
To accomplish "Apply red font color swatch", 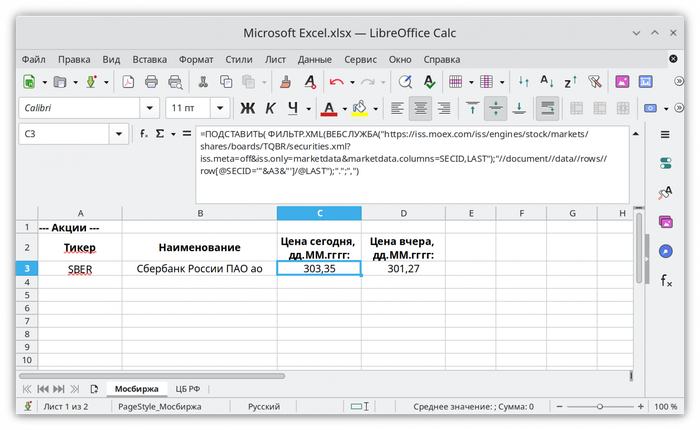I will pyautogui.click(x=329, y=109).
